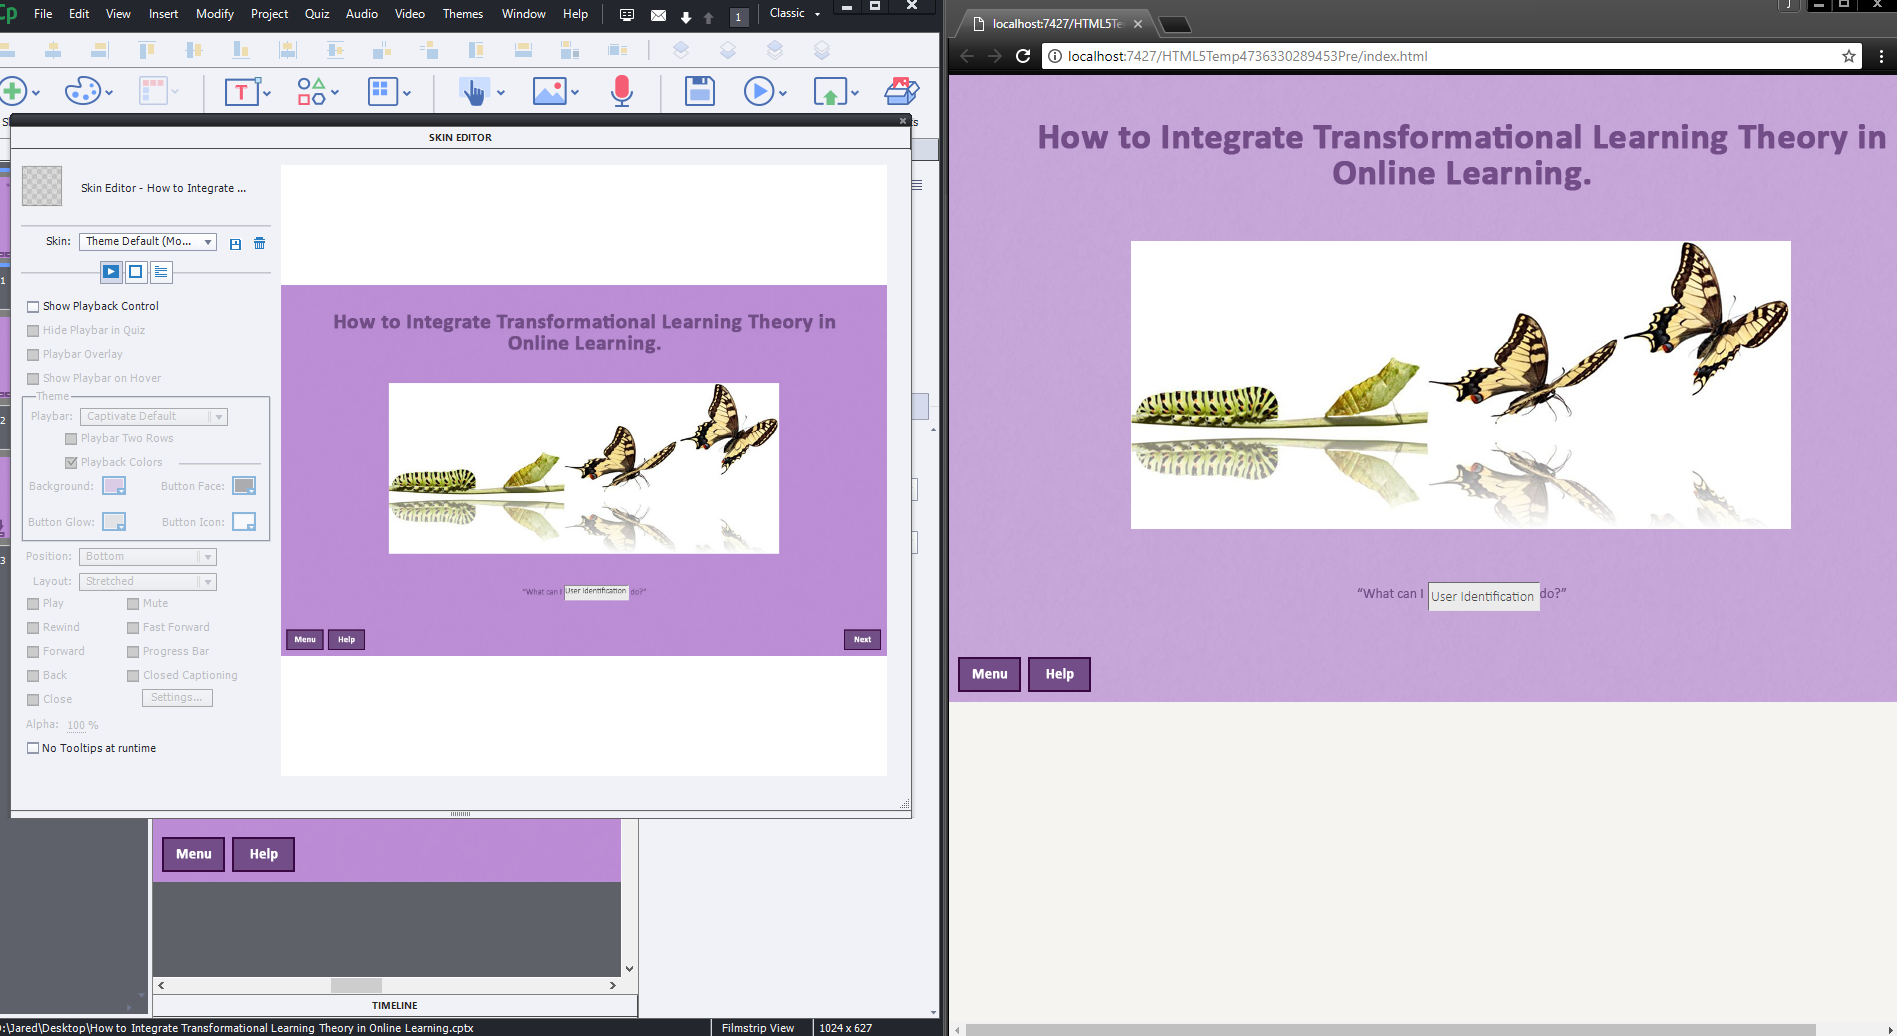Click the download arrow icon in menu bar
The height and width of the screenshot is (1036, 1897).
[686, 17]
